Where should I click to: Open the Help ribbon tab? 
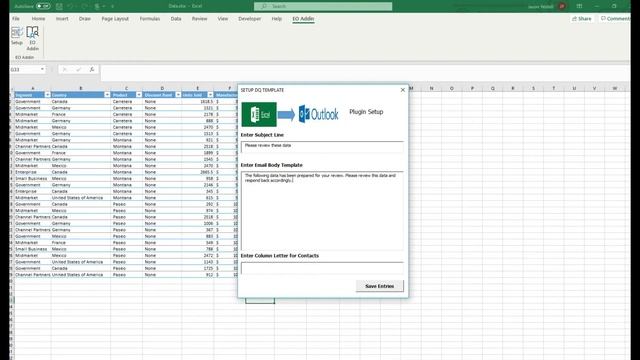pos(277,19)
